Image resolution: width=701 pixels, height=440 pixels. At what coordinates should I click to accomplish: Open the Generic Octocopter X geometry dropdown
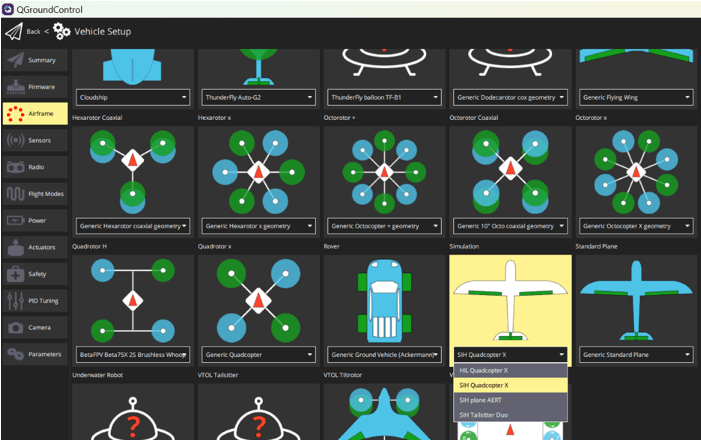636,226
